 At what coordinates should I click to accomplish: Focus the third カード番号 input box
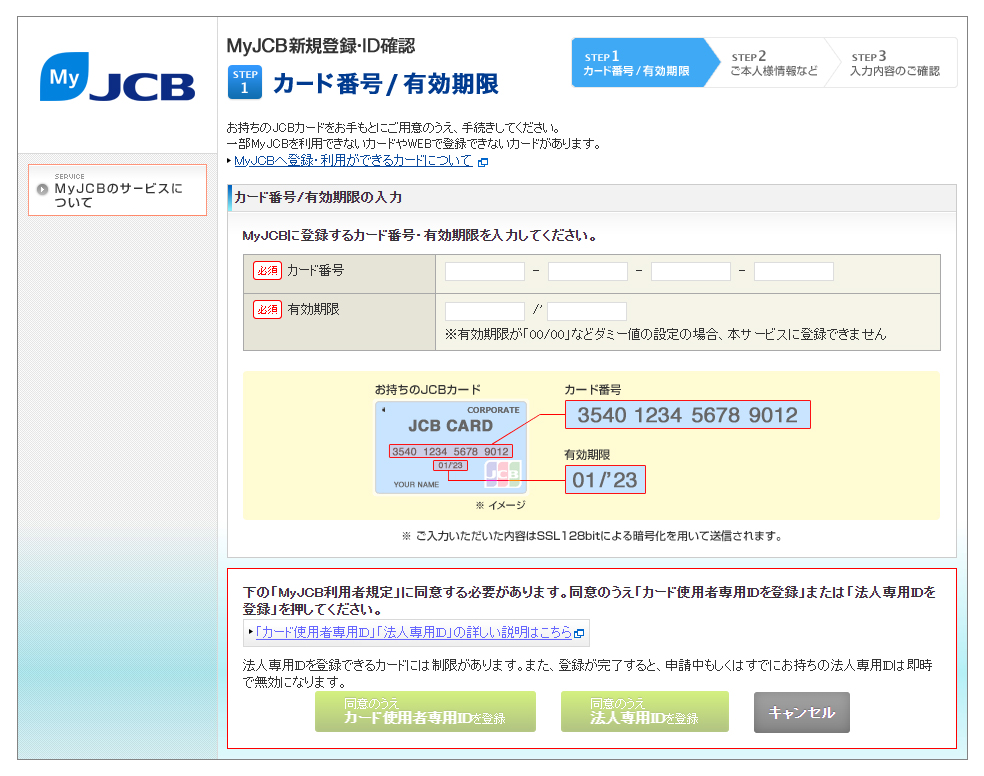(690, 272)
